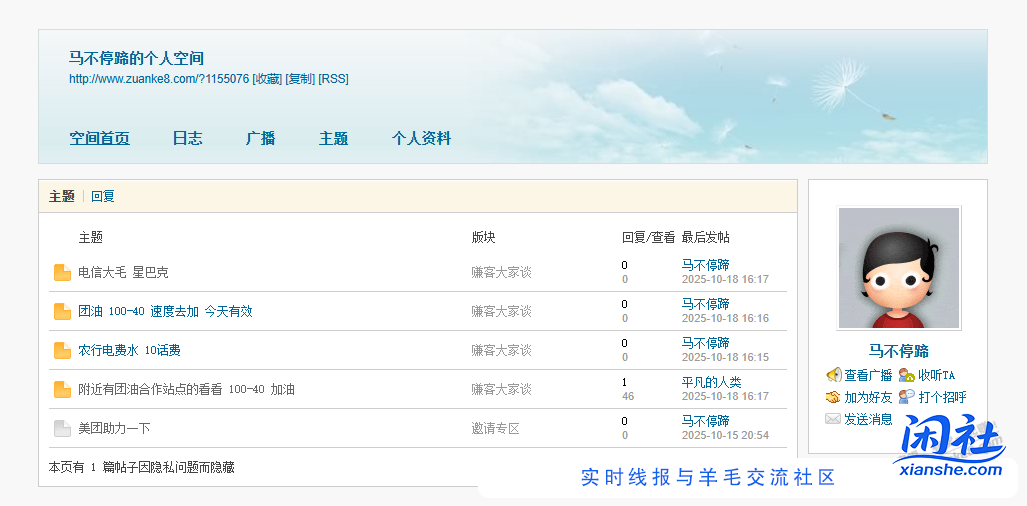Click the megaphone icon for 查看广播
Viewport: 1027px width, 506px height.
click(834, 375)
